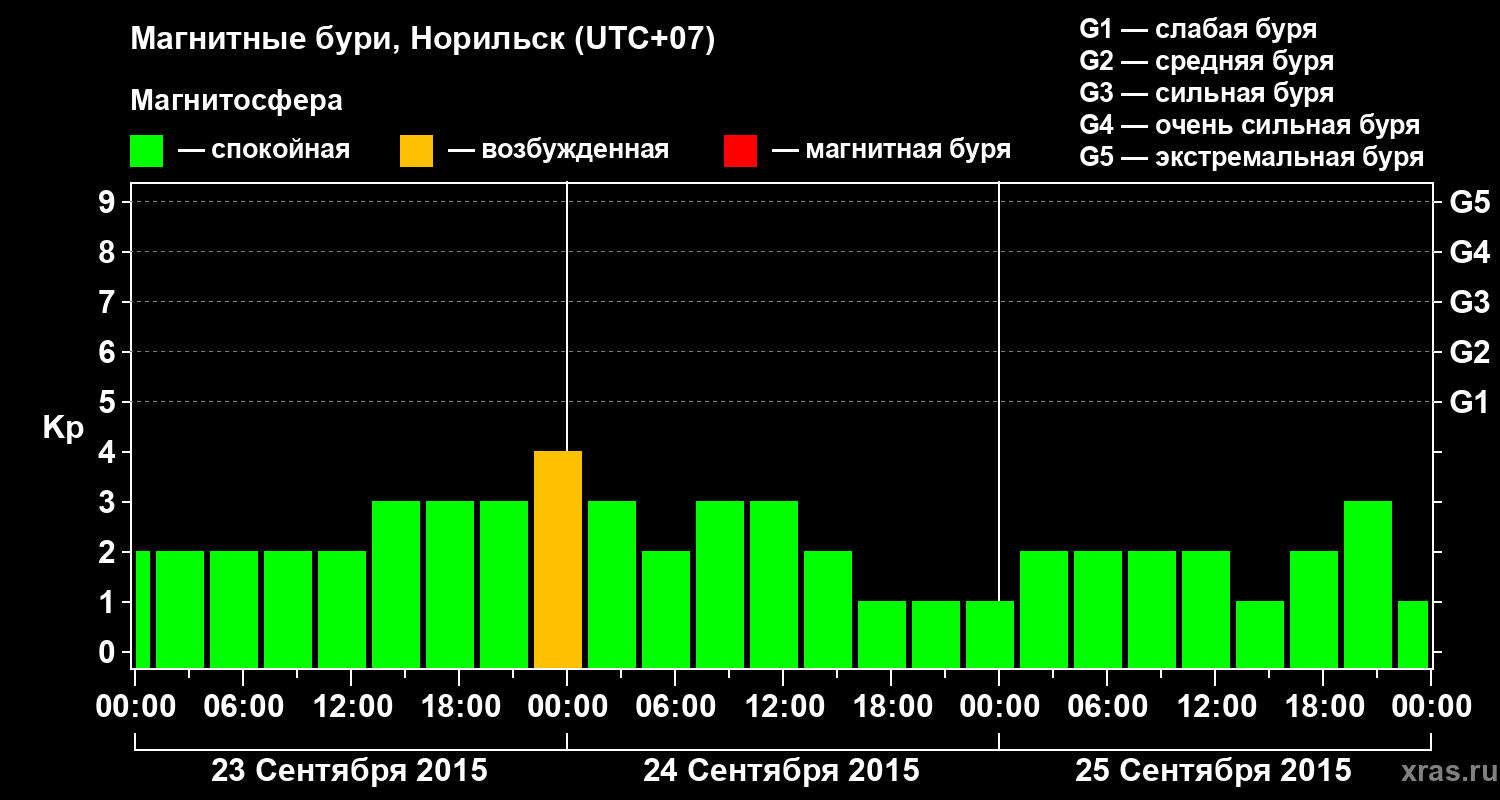Click the G3 right-axis label
Screen dimensions: 1500x800
tap(1469, 302)
